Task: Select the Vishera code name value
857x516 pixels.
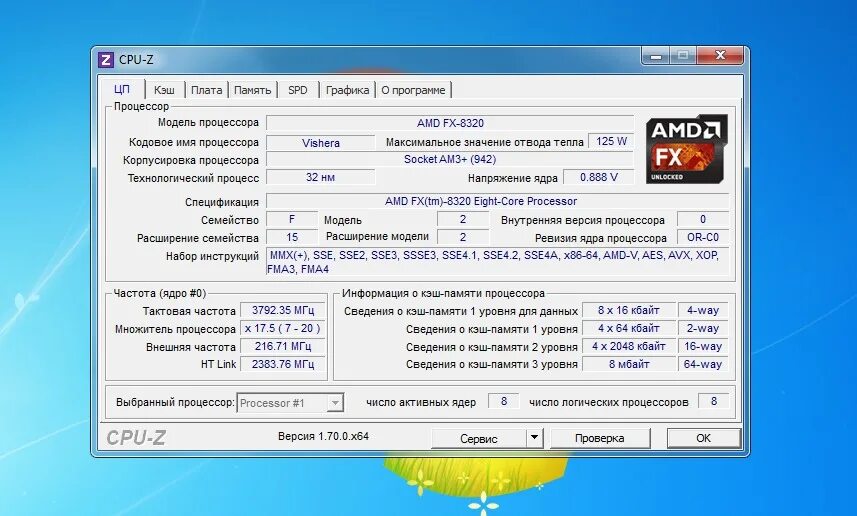Action: tap(321, 143)
